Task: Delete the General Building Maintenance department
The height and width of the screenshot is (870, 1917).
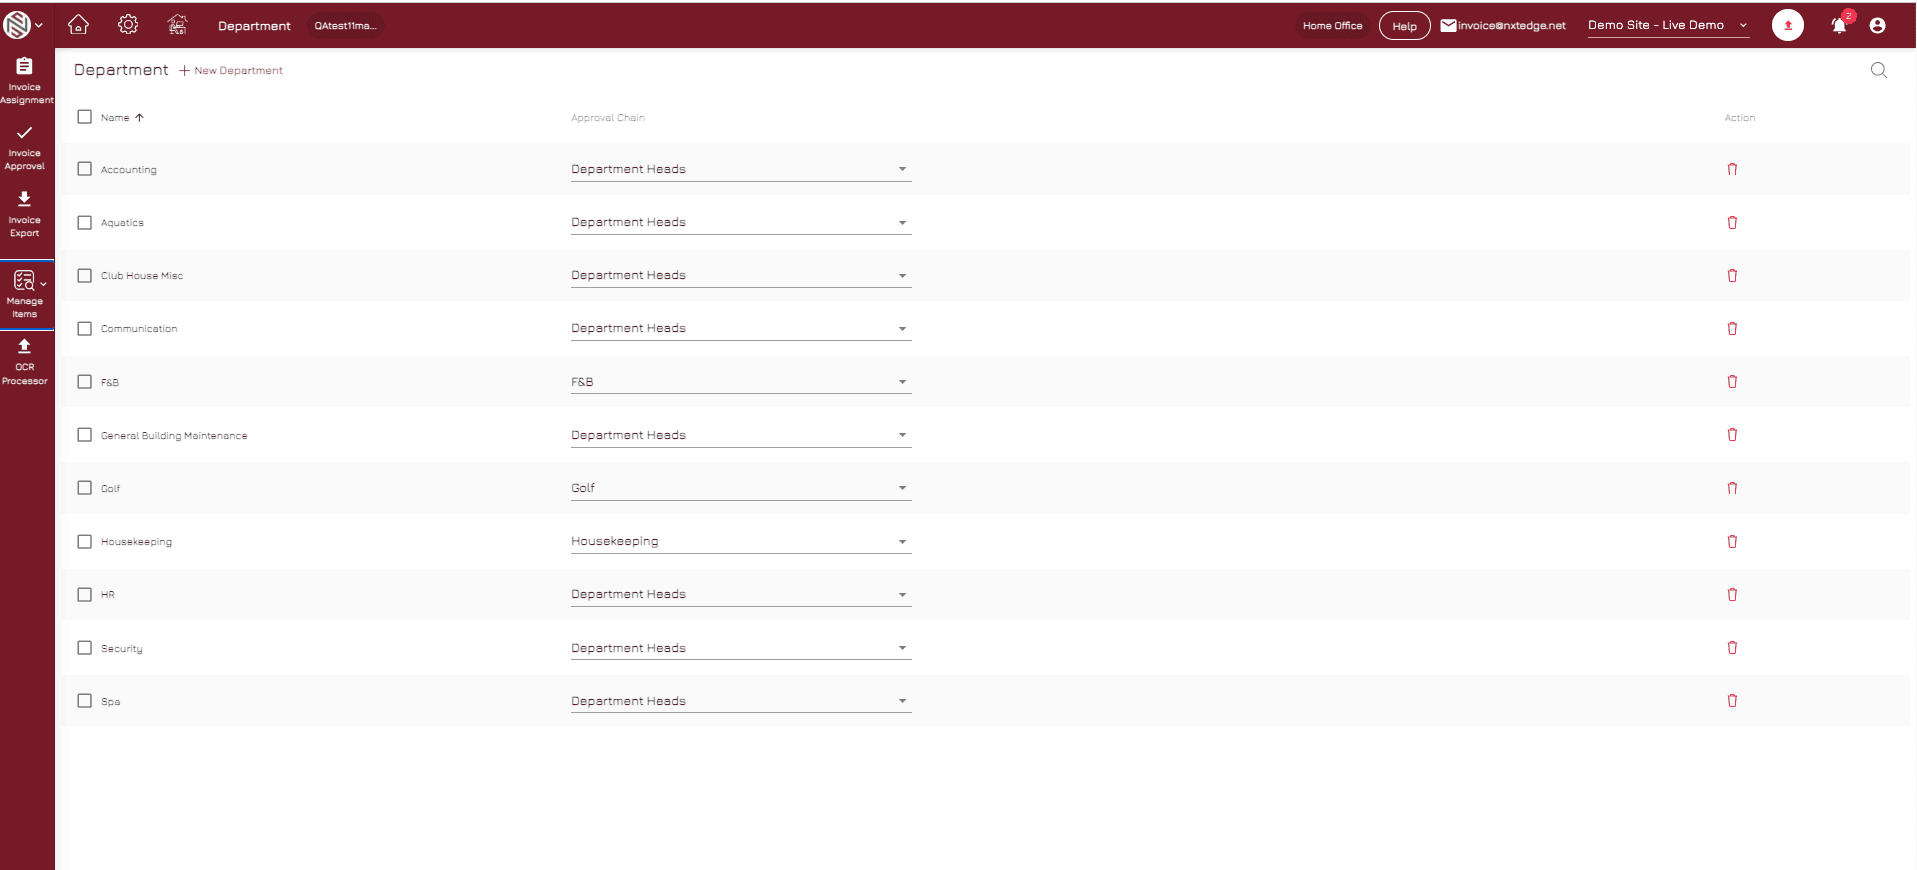Action: (x=1732, y=434)
